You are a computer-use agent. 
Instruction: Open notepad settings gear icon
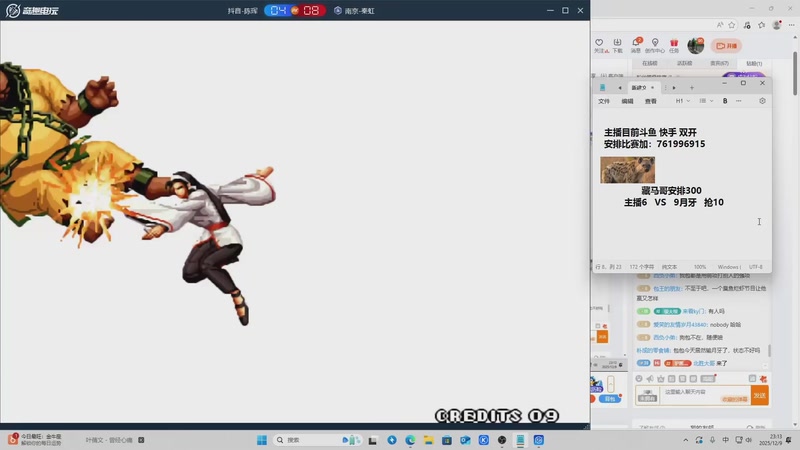762,101
